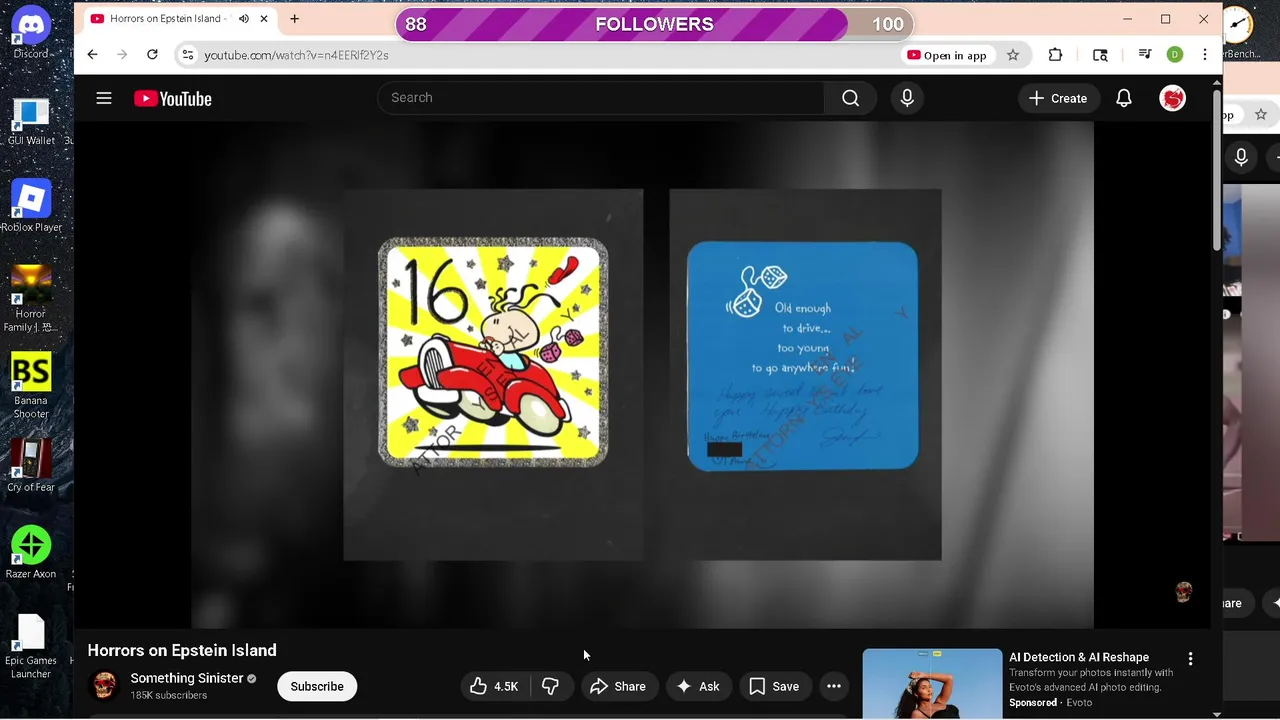The image size is (1280, 720).
Task: Focus the YouTube search box
Action: point(601,98)
